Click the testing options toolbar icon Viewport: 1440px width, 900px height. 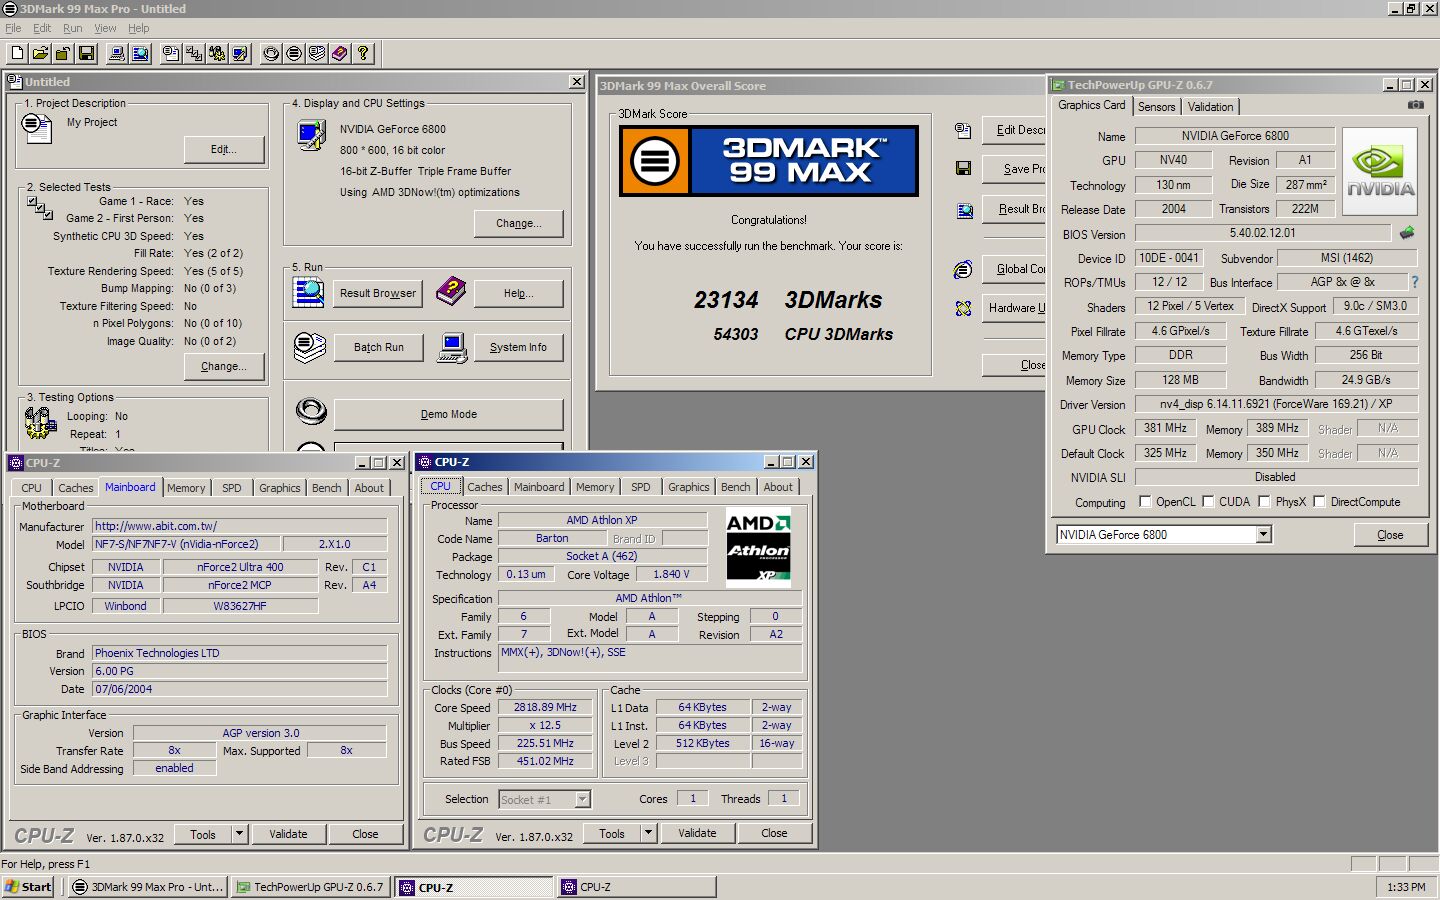click(217, 53)
